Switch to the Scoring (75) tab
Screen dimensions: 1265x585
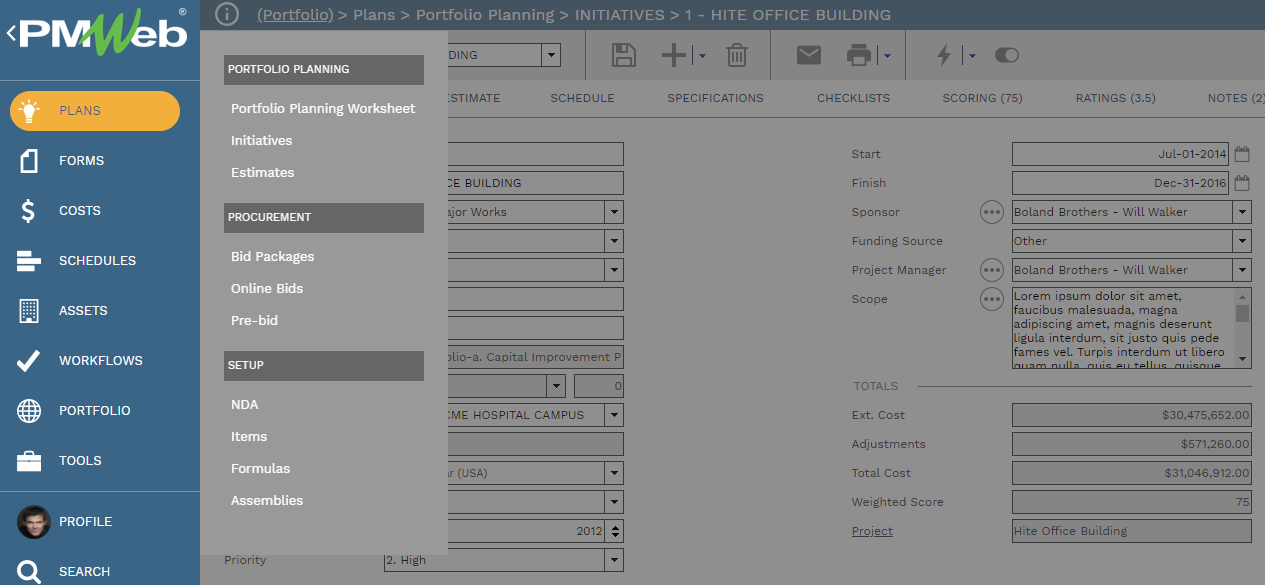coord(982,98)
